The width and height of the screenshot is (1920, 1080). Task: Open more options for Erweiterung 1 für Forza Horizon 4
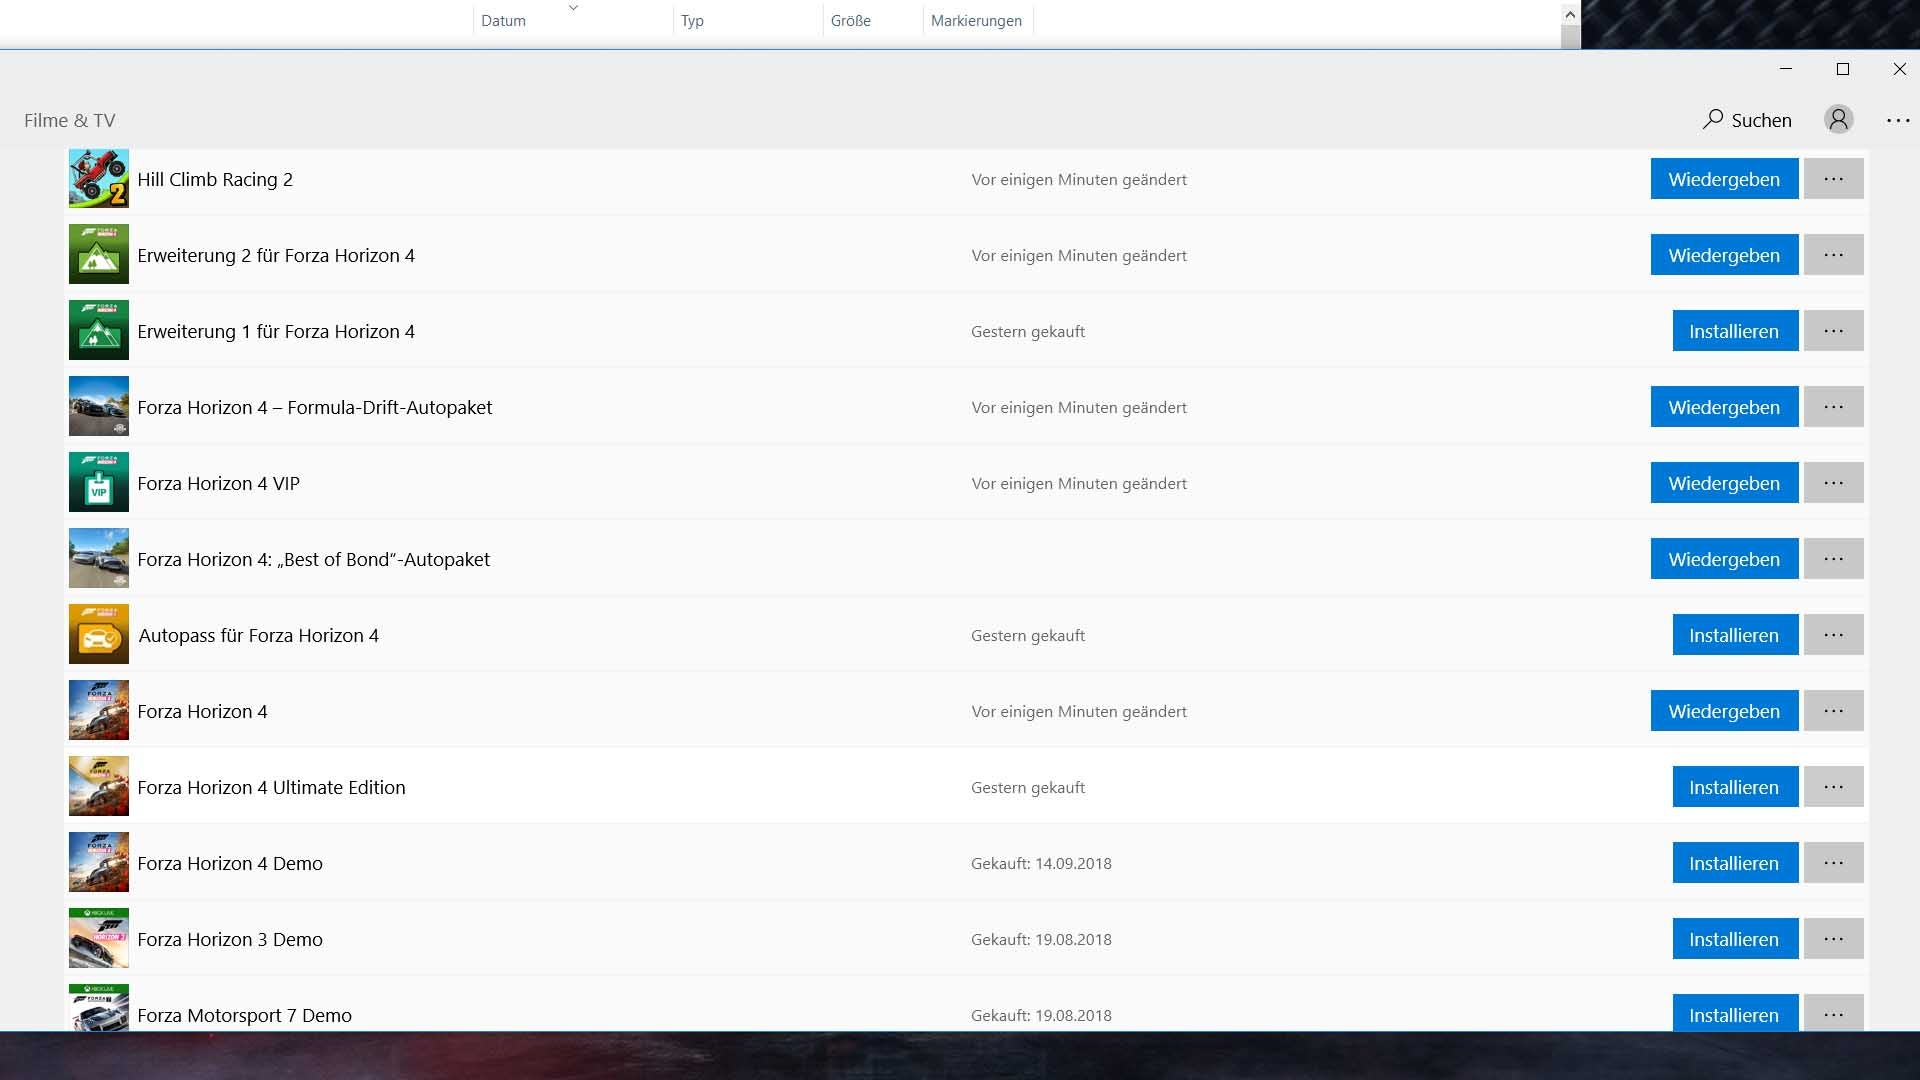click(1833, 331)
